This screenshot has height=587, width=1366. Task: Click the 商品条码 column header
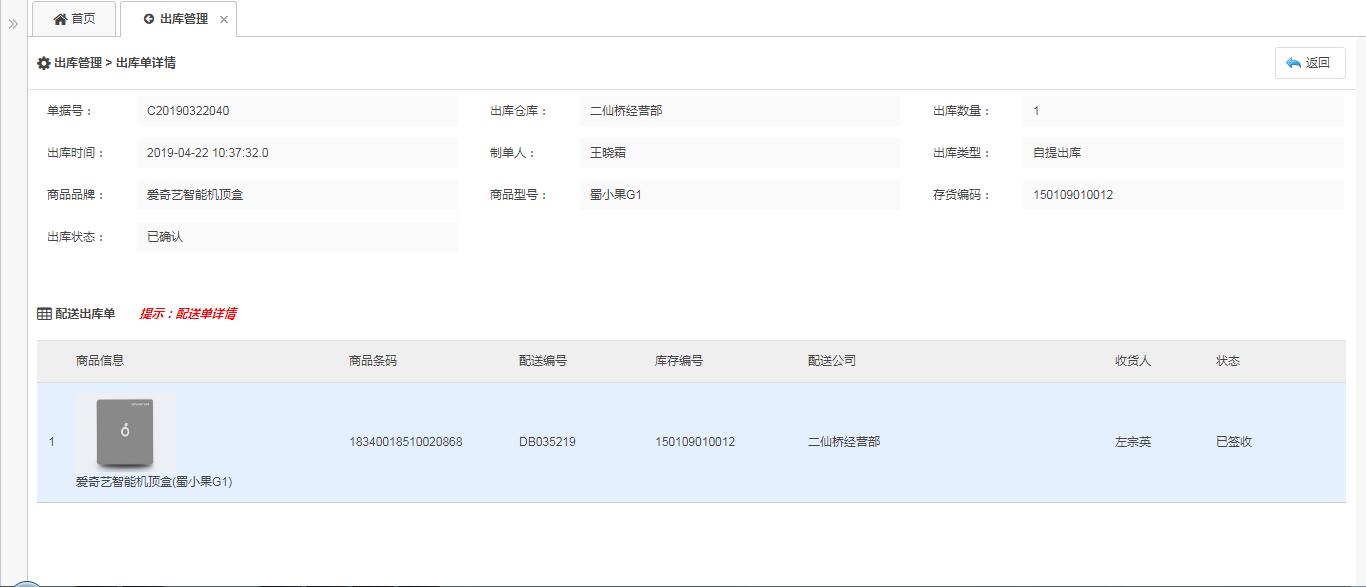(373, 361)
